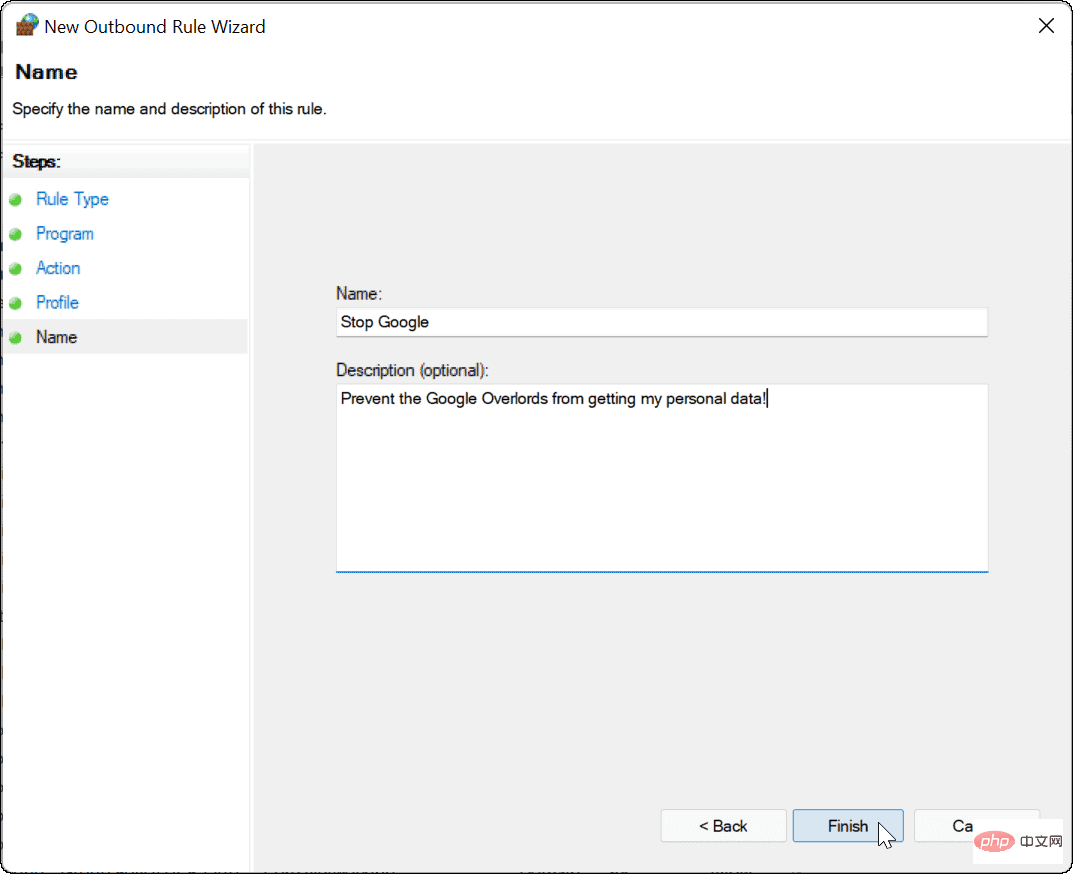This screenshot has width=1073, height=874.
Task: Click the bold 'Name' page heading
Action: (x=47, y=72)
